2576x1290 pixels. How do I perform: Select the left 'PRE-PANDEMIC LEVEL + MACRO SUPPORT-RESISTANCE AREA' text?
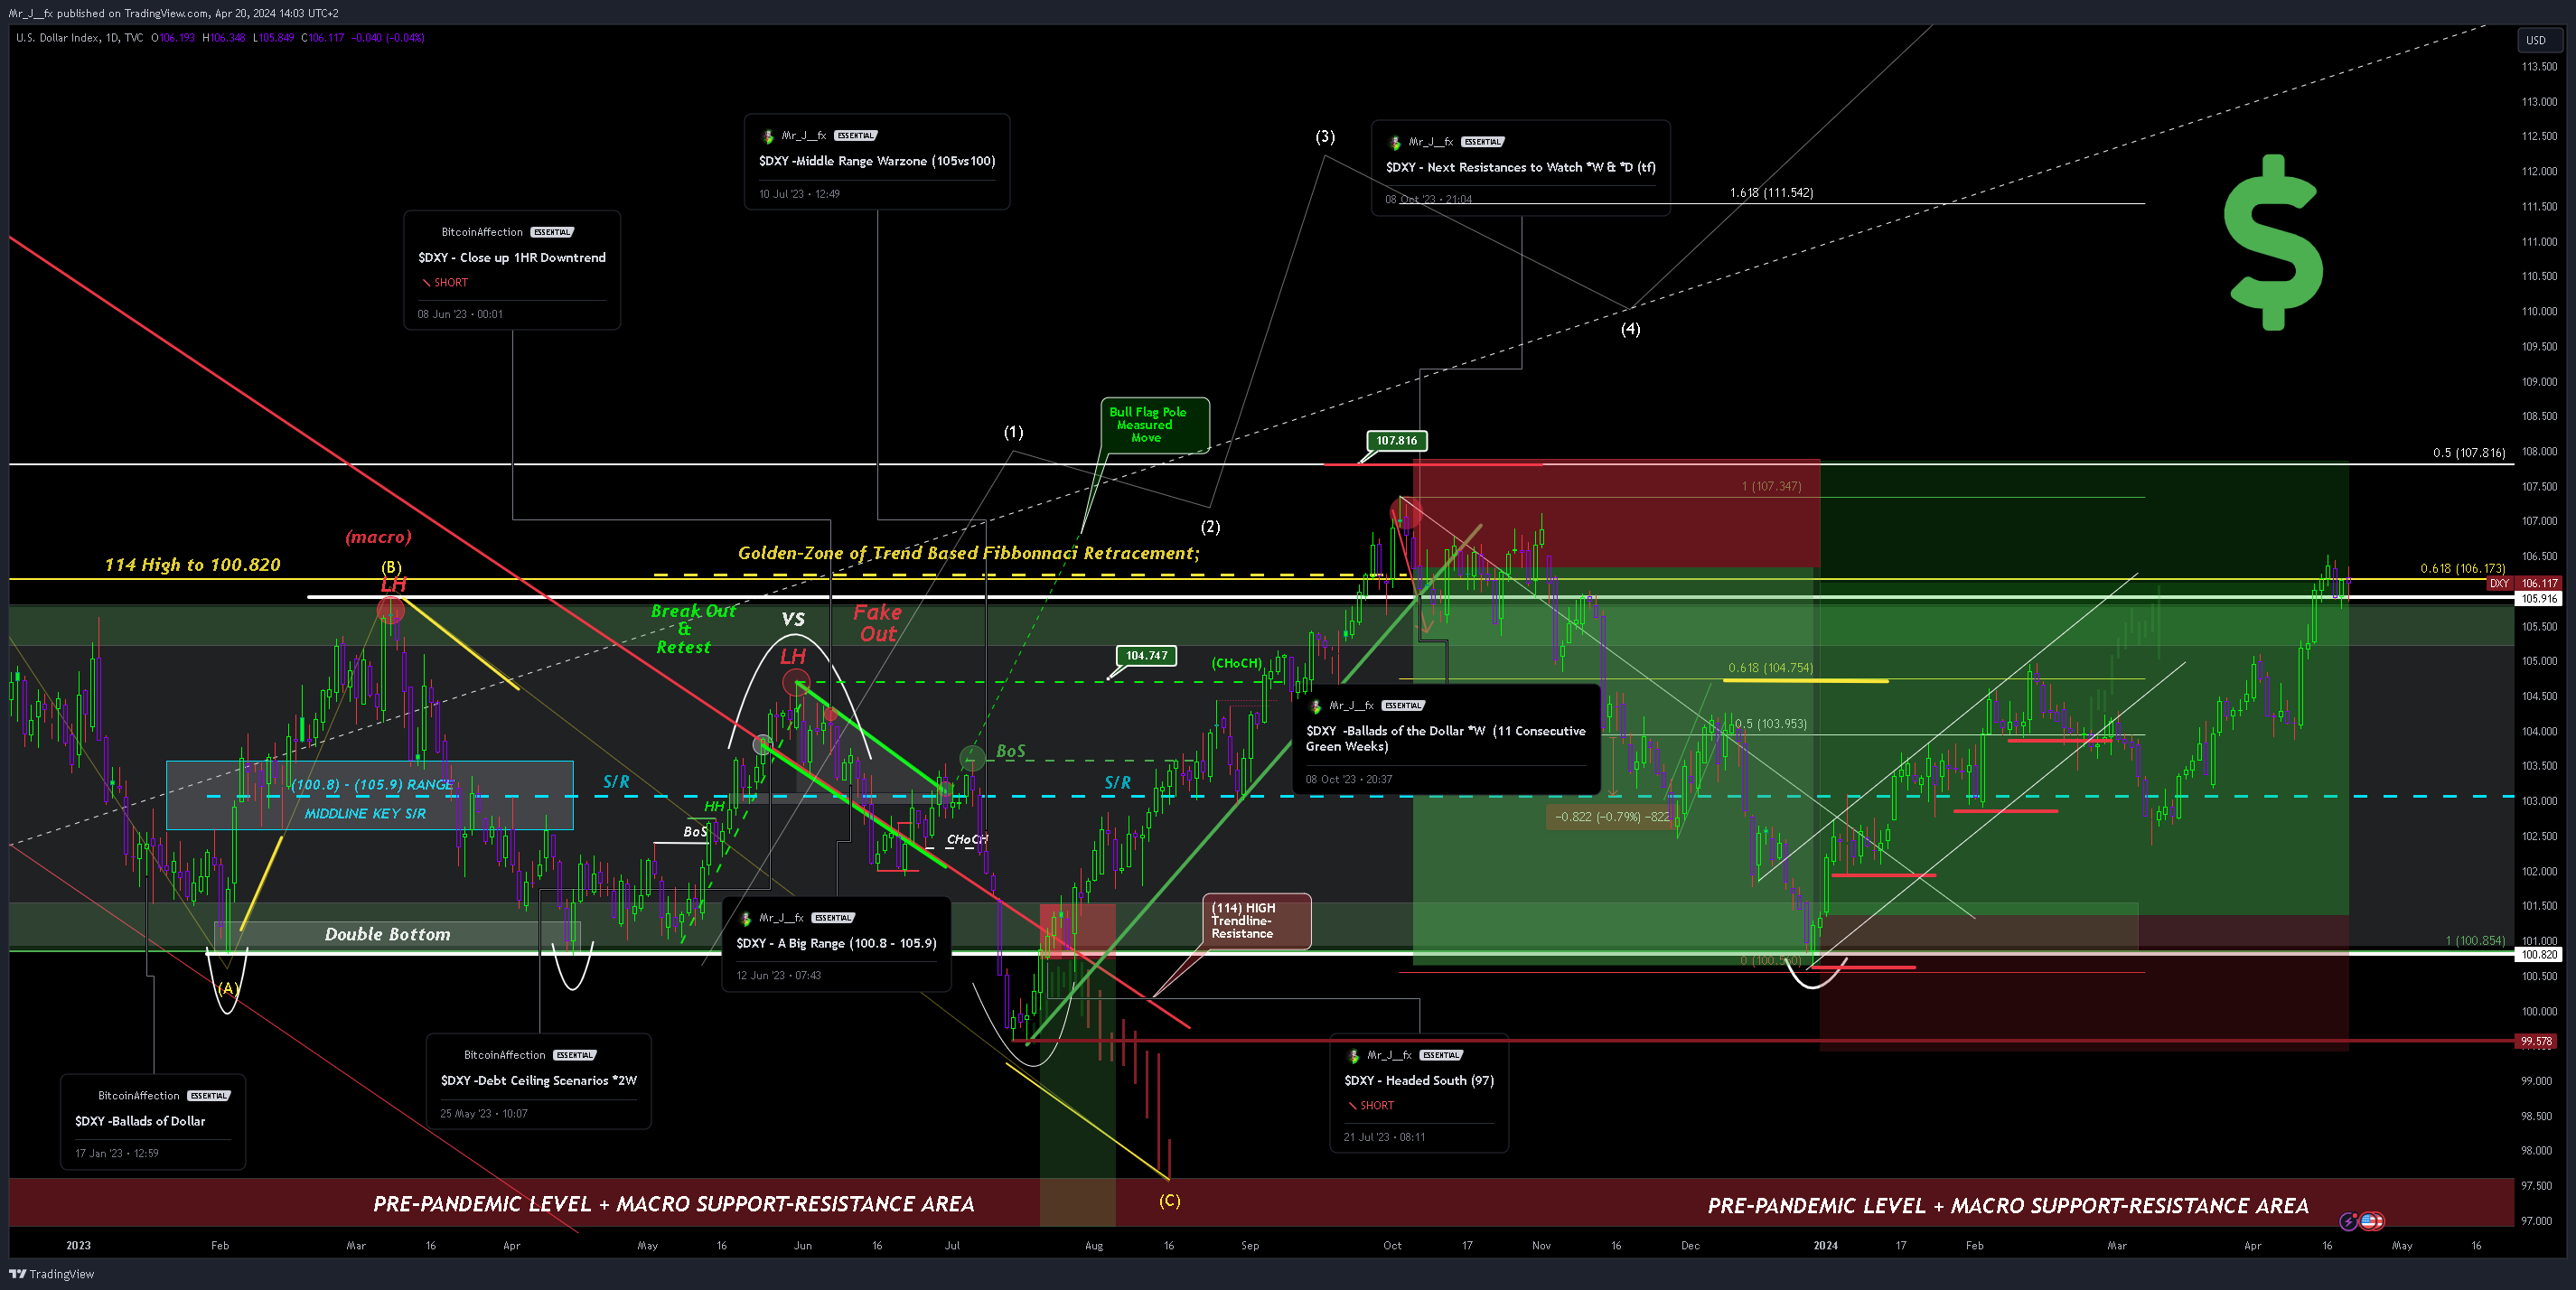point(674,1204)
